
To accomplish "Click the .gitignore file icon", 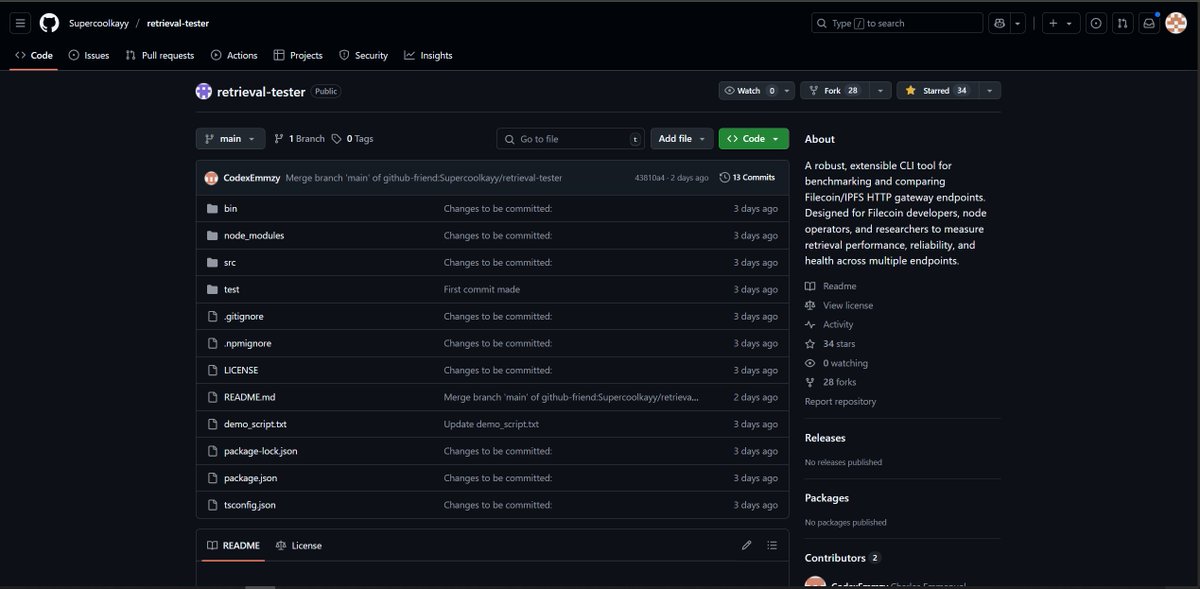I will [x=212, y=317].
